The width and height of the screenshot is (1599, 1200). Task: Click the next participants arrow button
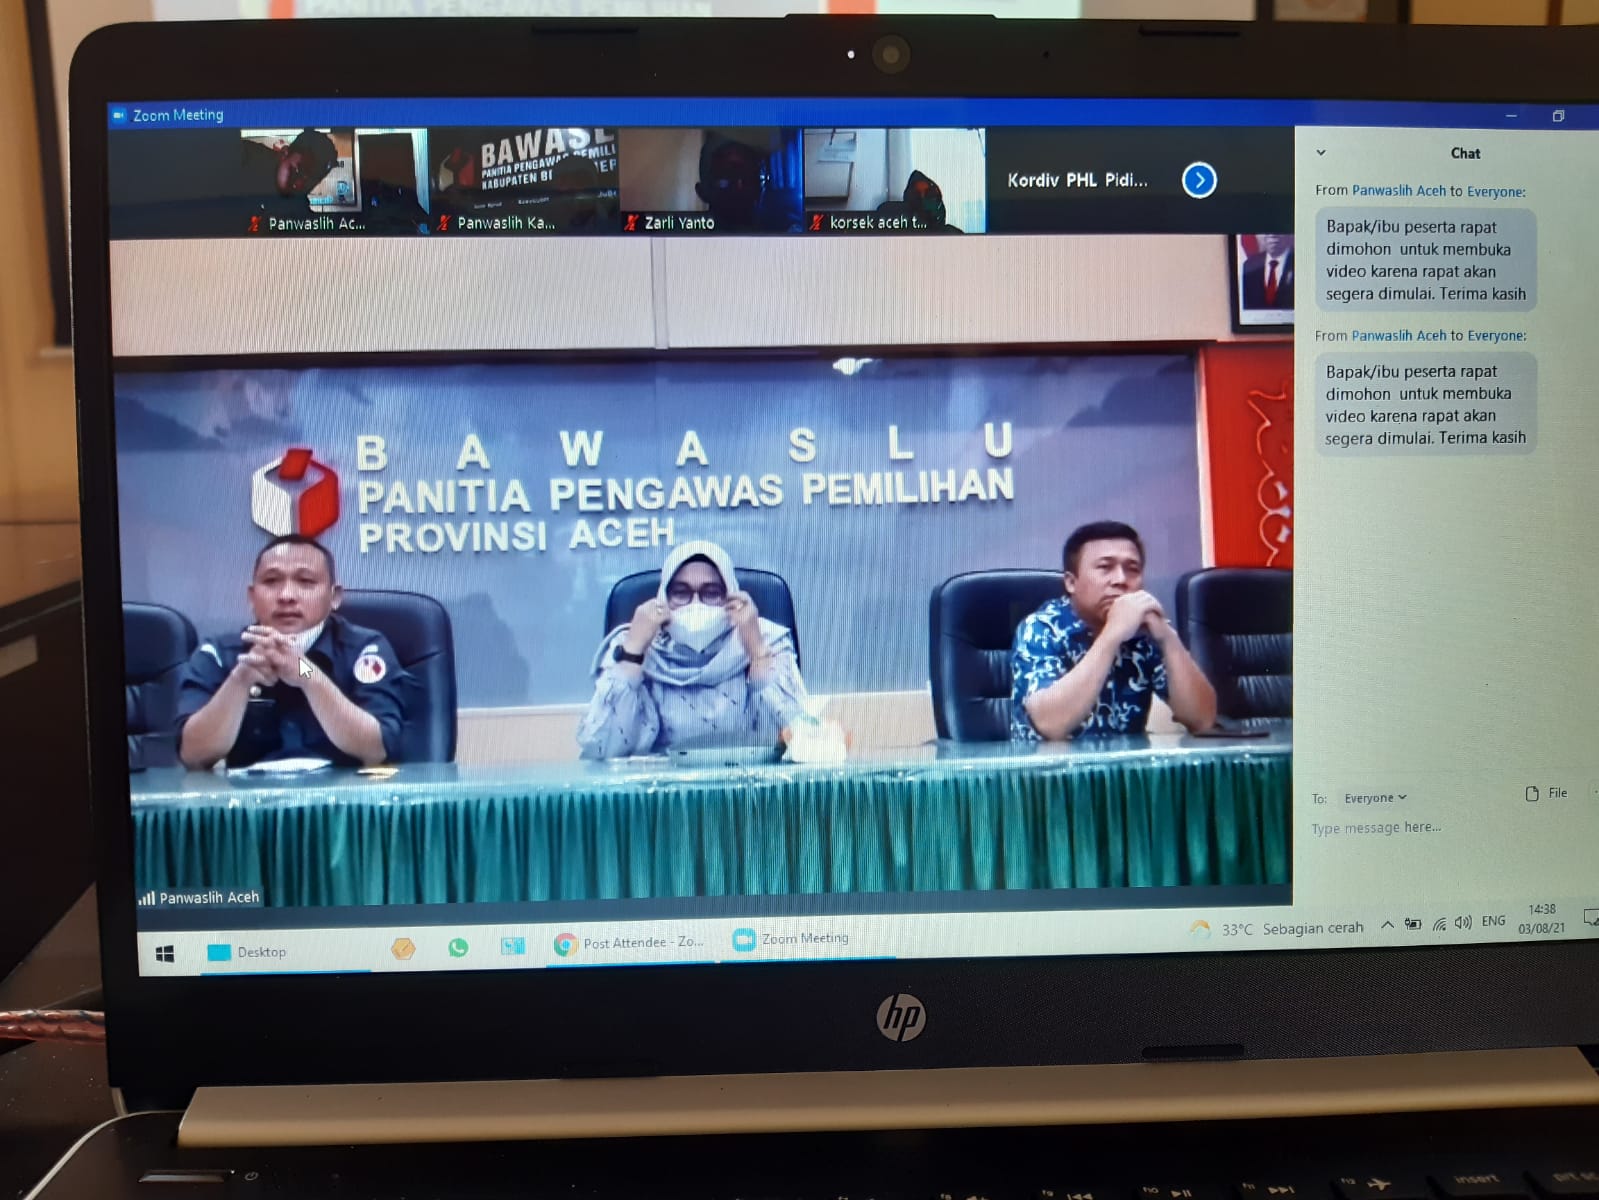(x=1199, y=180)
